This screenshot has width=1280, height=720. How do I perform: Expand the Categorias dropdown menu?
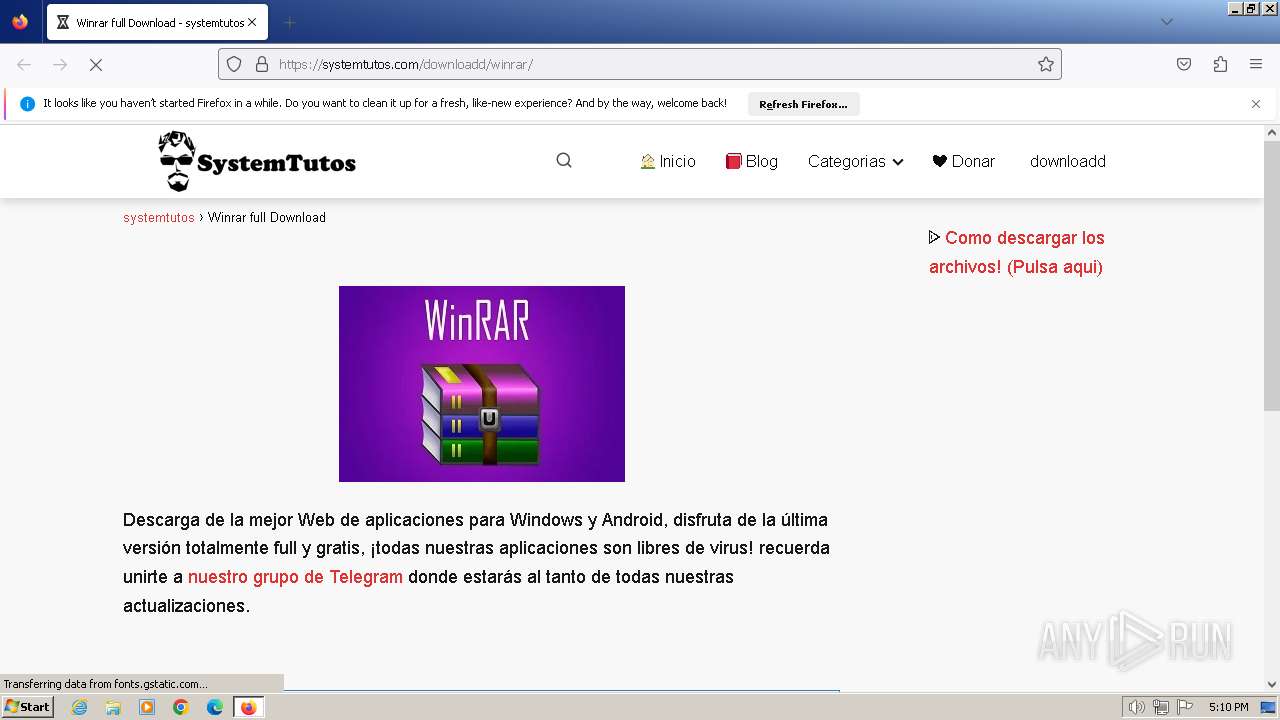click(x=855, y=161)
